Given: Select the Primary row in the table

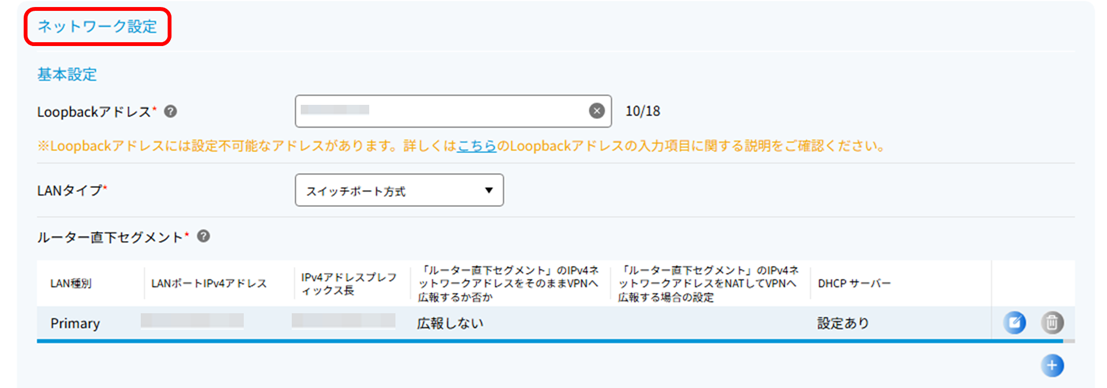Looking at the screenshot, I should pyautogui.click(x=556, y=323).
